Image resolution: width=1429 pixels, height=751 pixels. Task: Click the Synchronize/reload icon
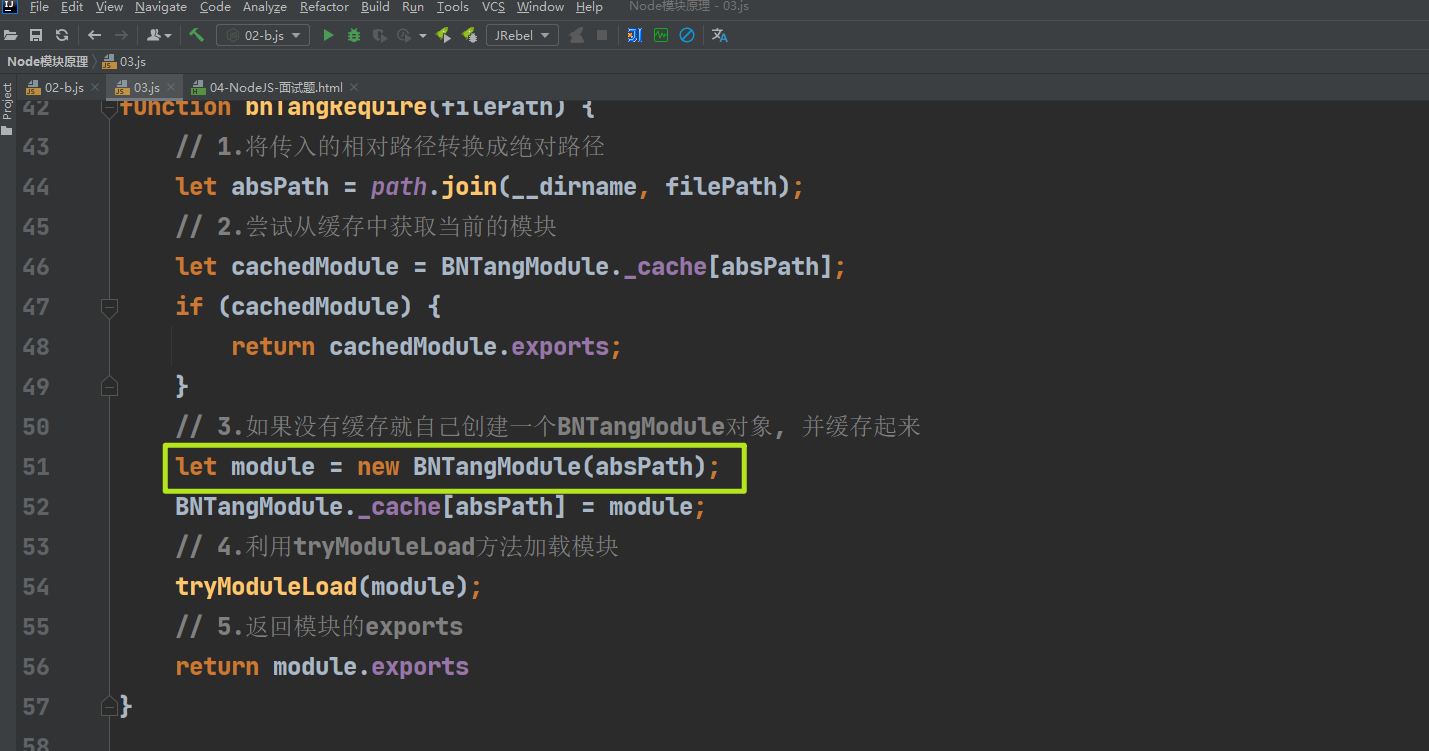[x=62, y=35]
